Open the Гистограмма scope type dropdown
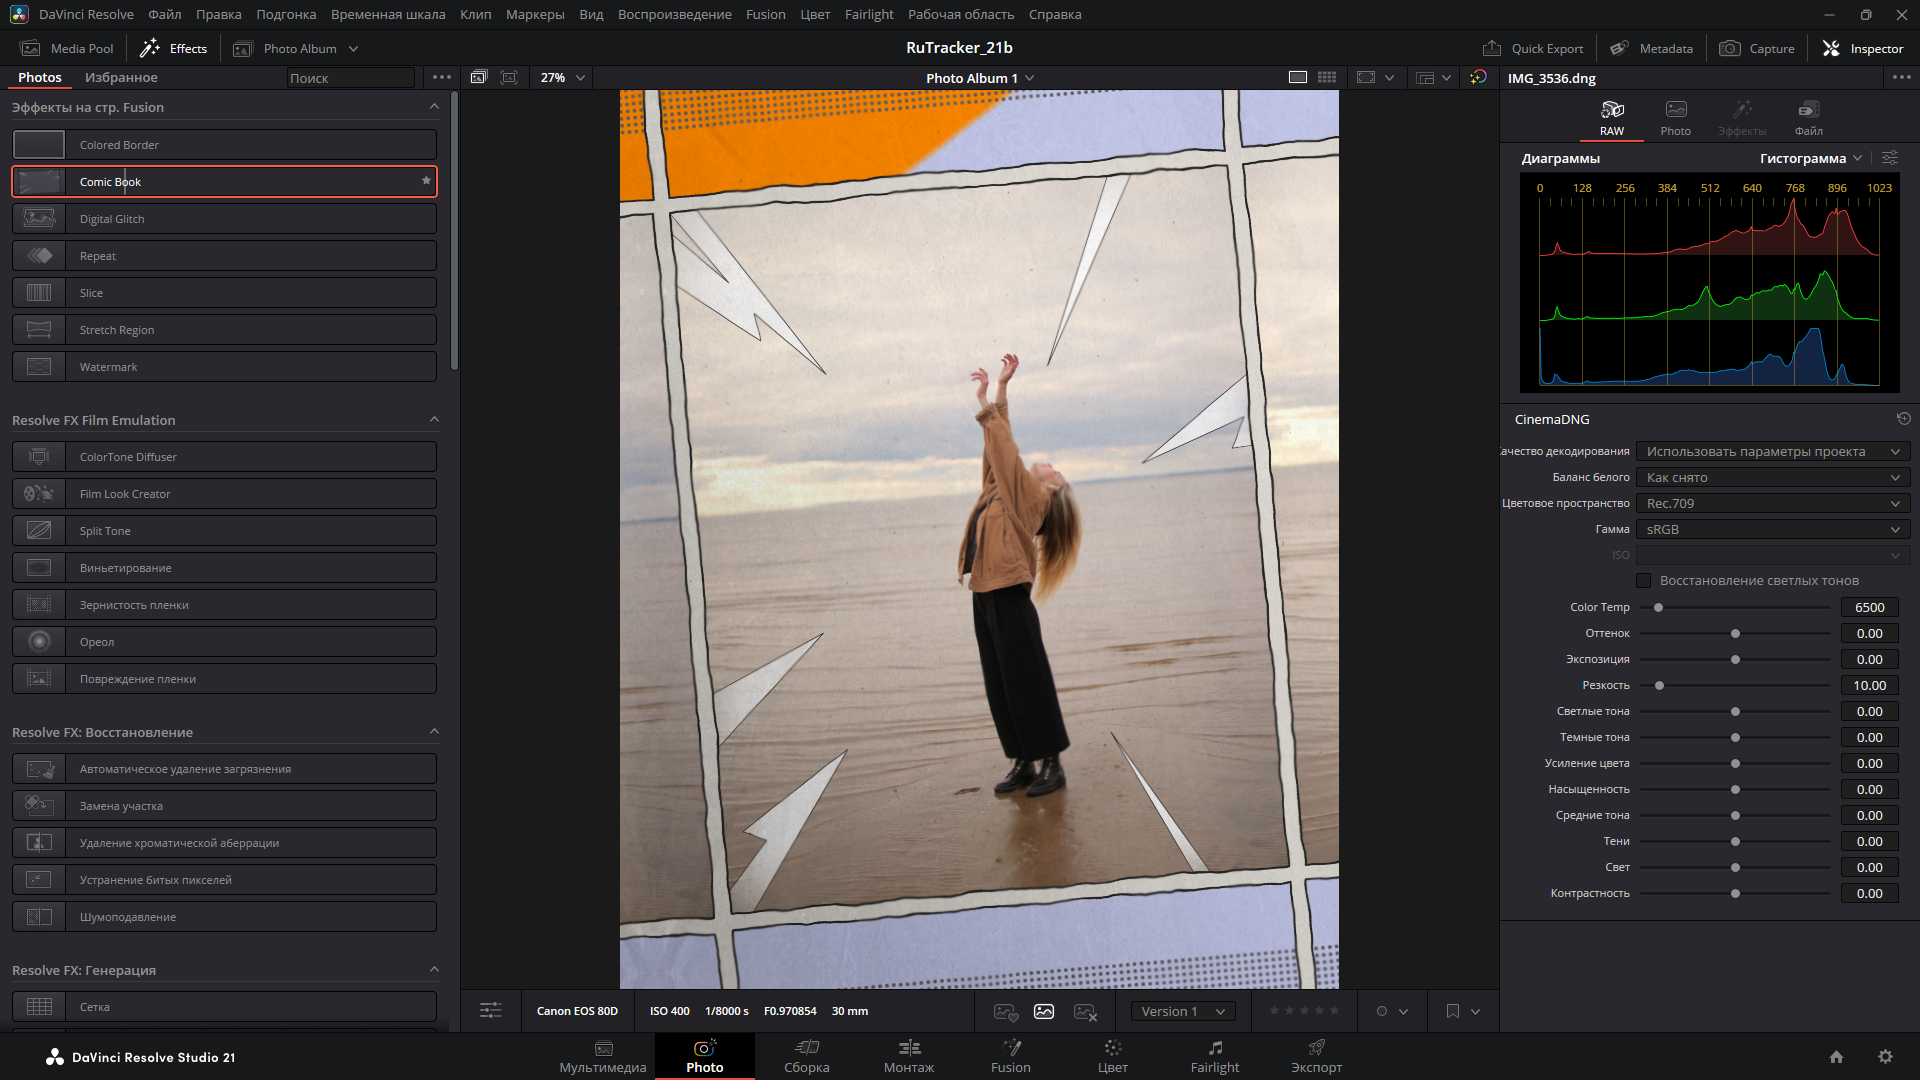Viewport: 1920px width, 1080px height. coord(1811,158)
